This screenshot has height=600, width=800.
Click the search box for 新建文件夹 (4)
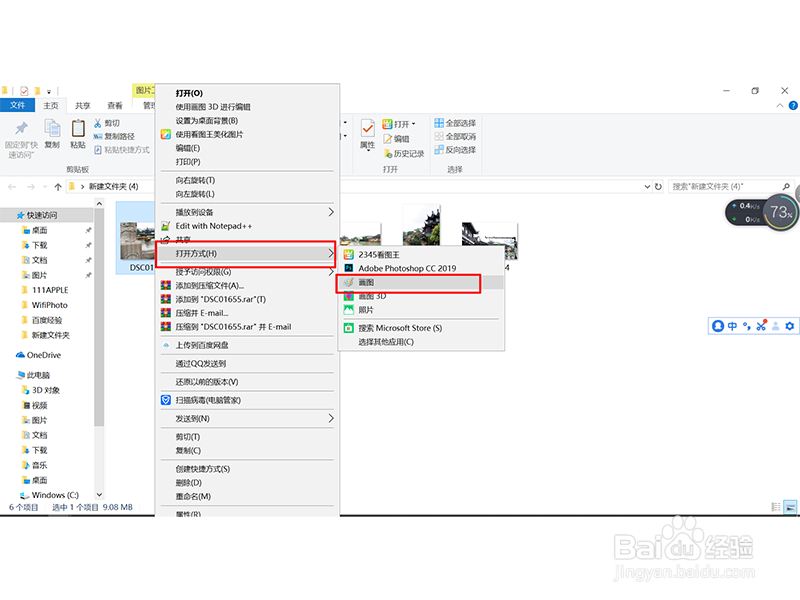[x=730, y=187]
